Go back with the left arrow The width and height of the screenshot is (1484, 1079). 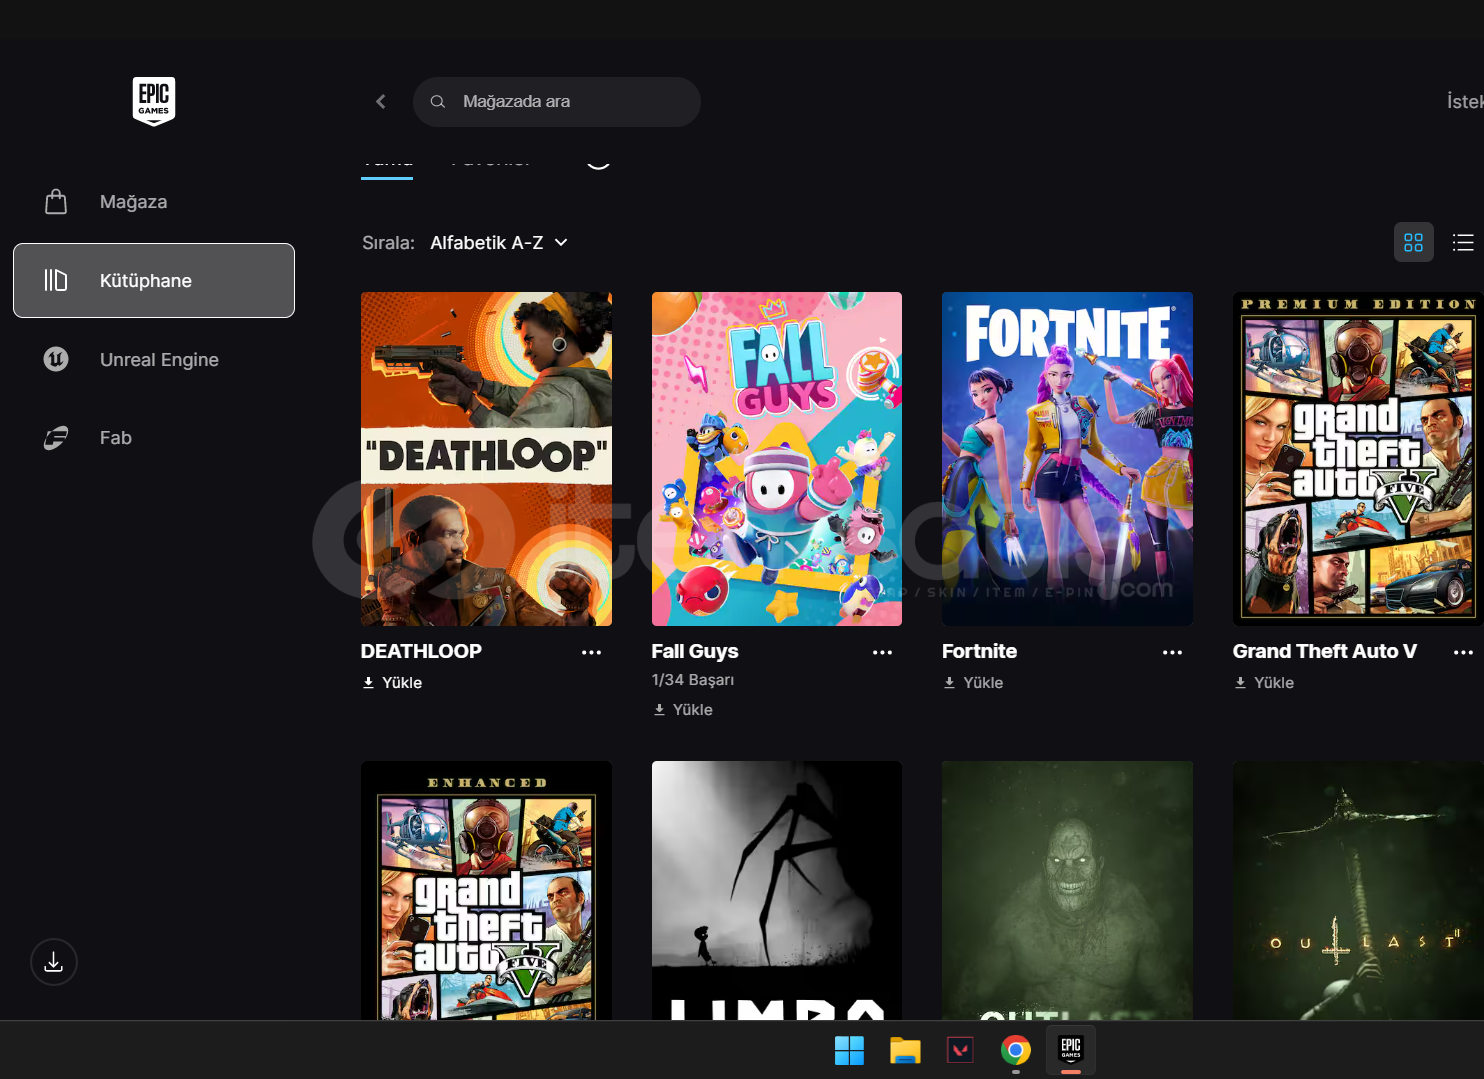tap(381, 101)
